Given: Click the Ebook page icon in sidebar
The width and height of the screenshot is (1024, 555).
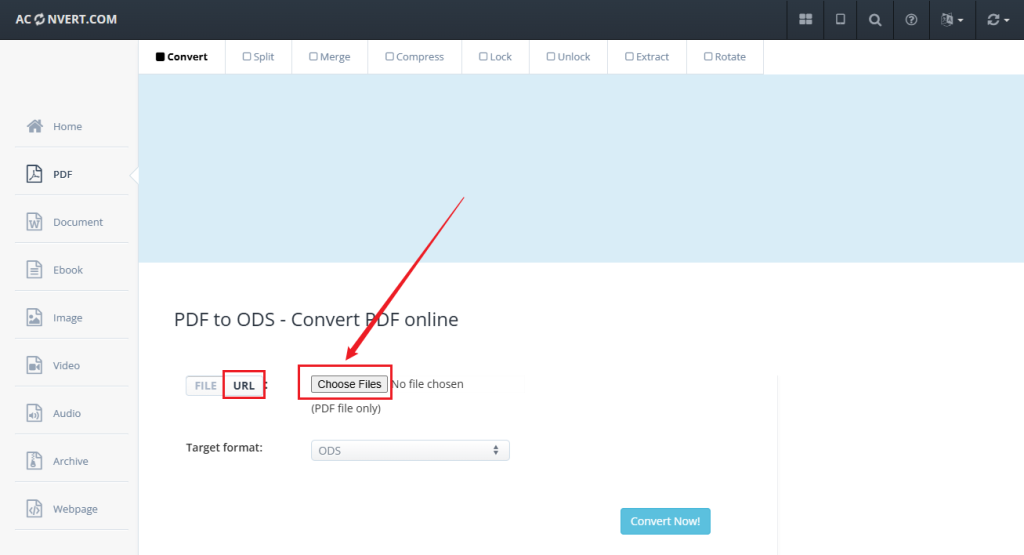Looking at the screenshot, I should pyautogui.click(x=34, y=269).
